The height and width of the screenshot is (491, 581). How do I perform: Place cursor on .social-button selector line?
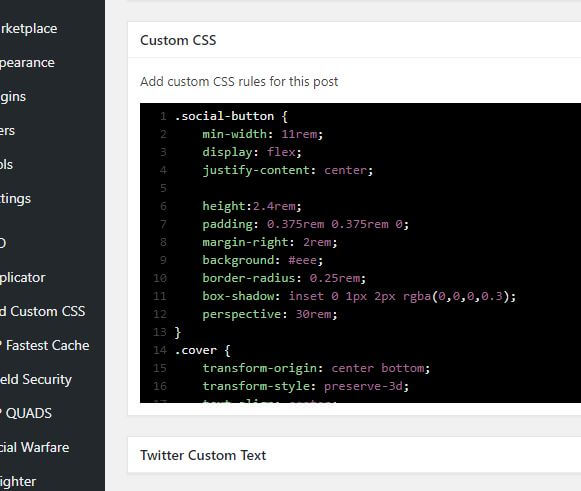[x=231, y=116]
